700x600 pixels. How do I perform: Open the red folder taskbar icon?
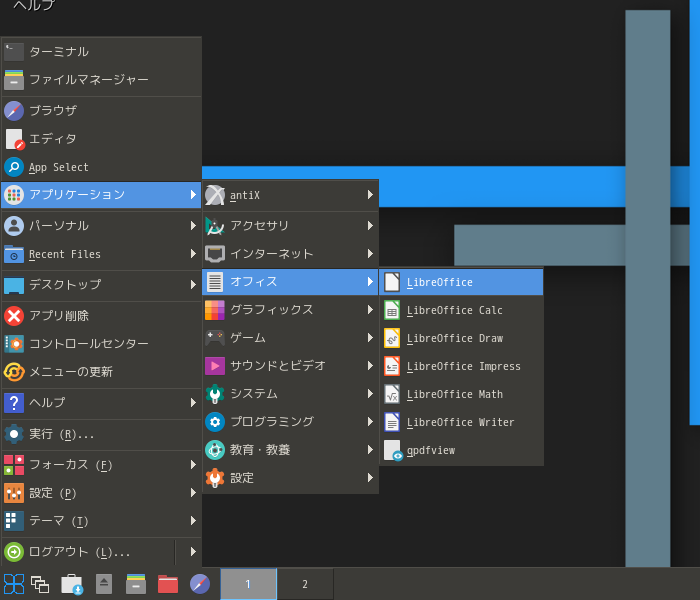click(168, 584)
